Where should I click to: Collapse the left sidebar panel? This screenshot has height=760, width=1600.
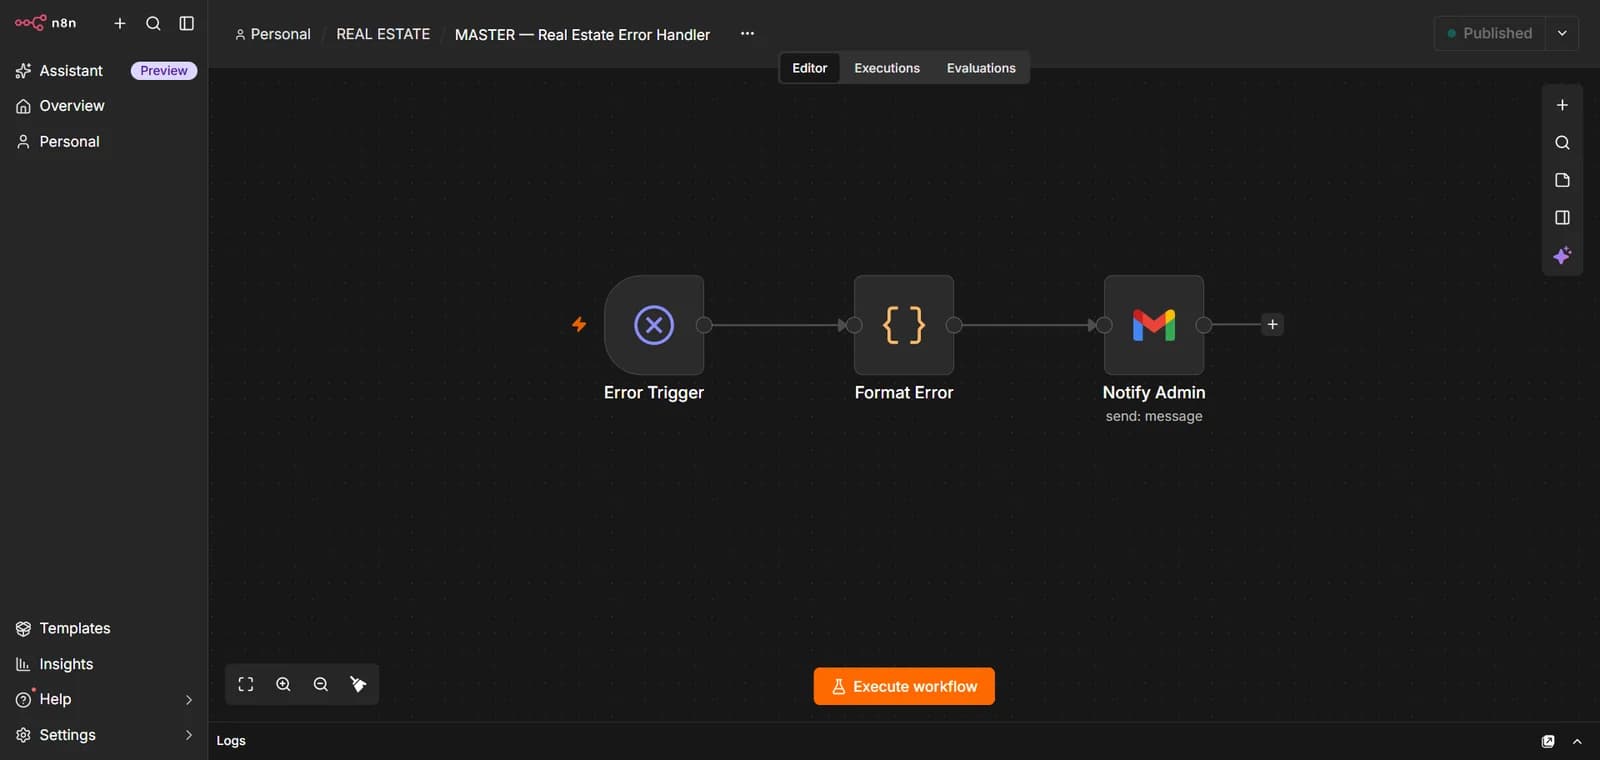[x=187, y=23]
